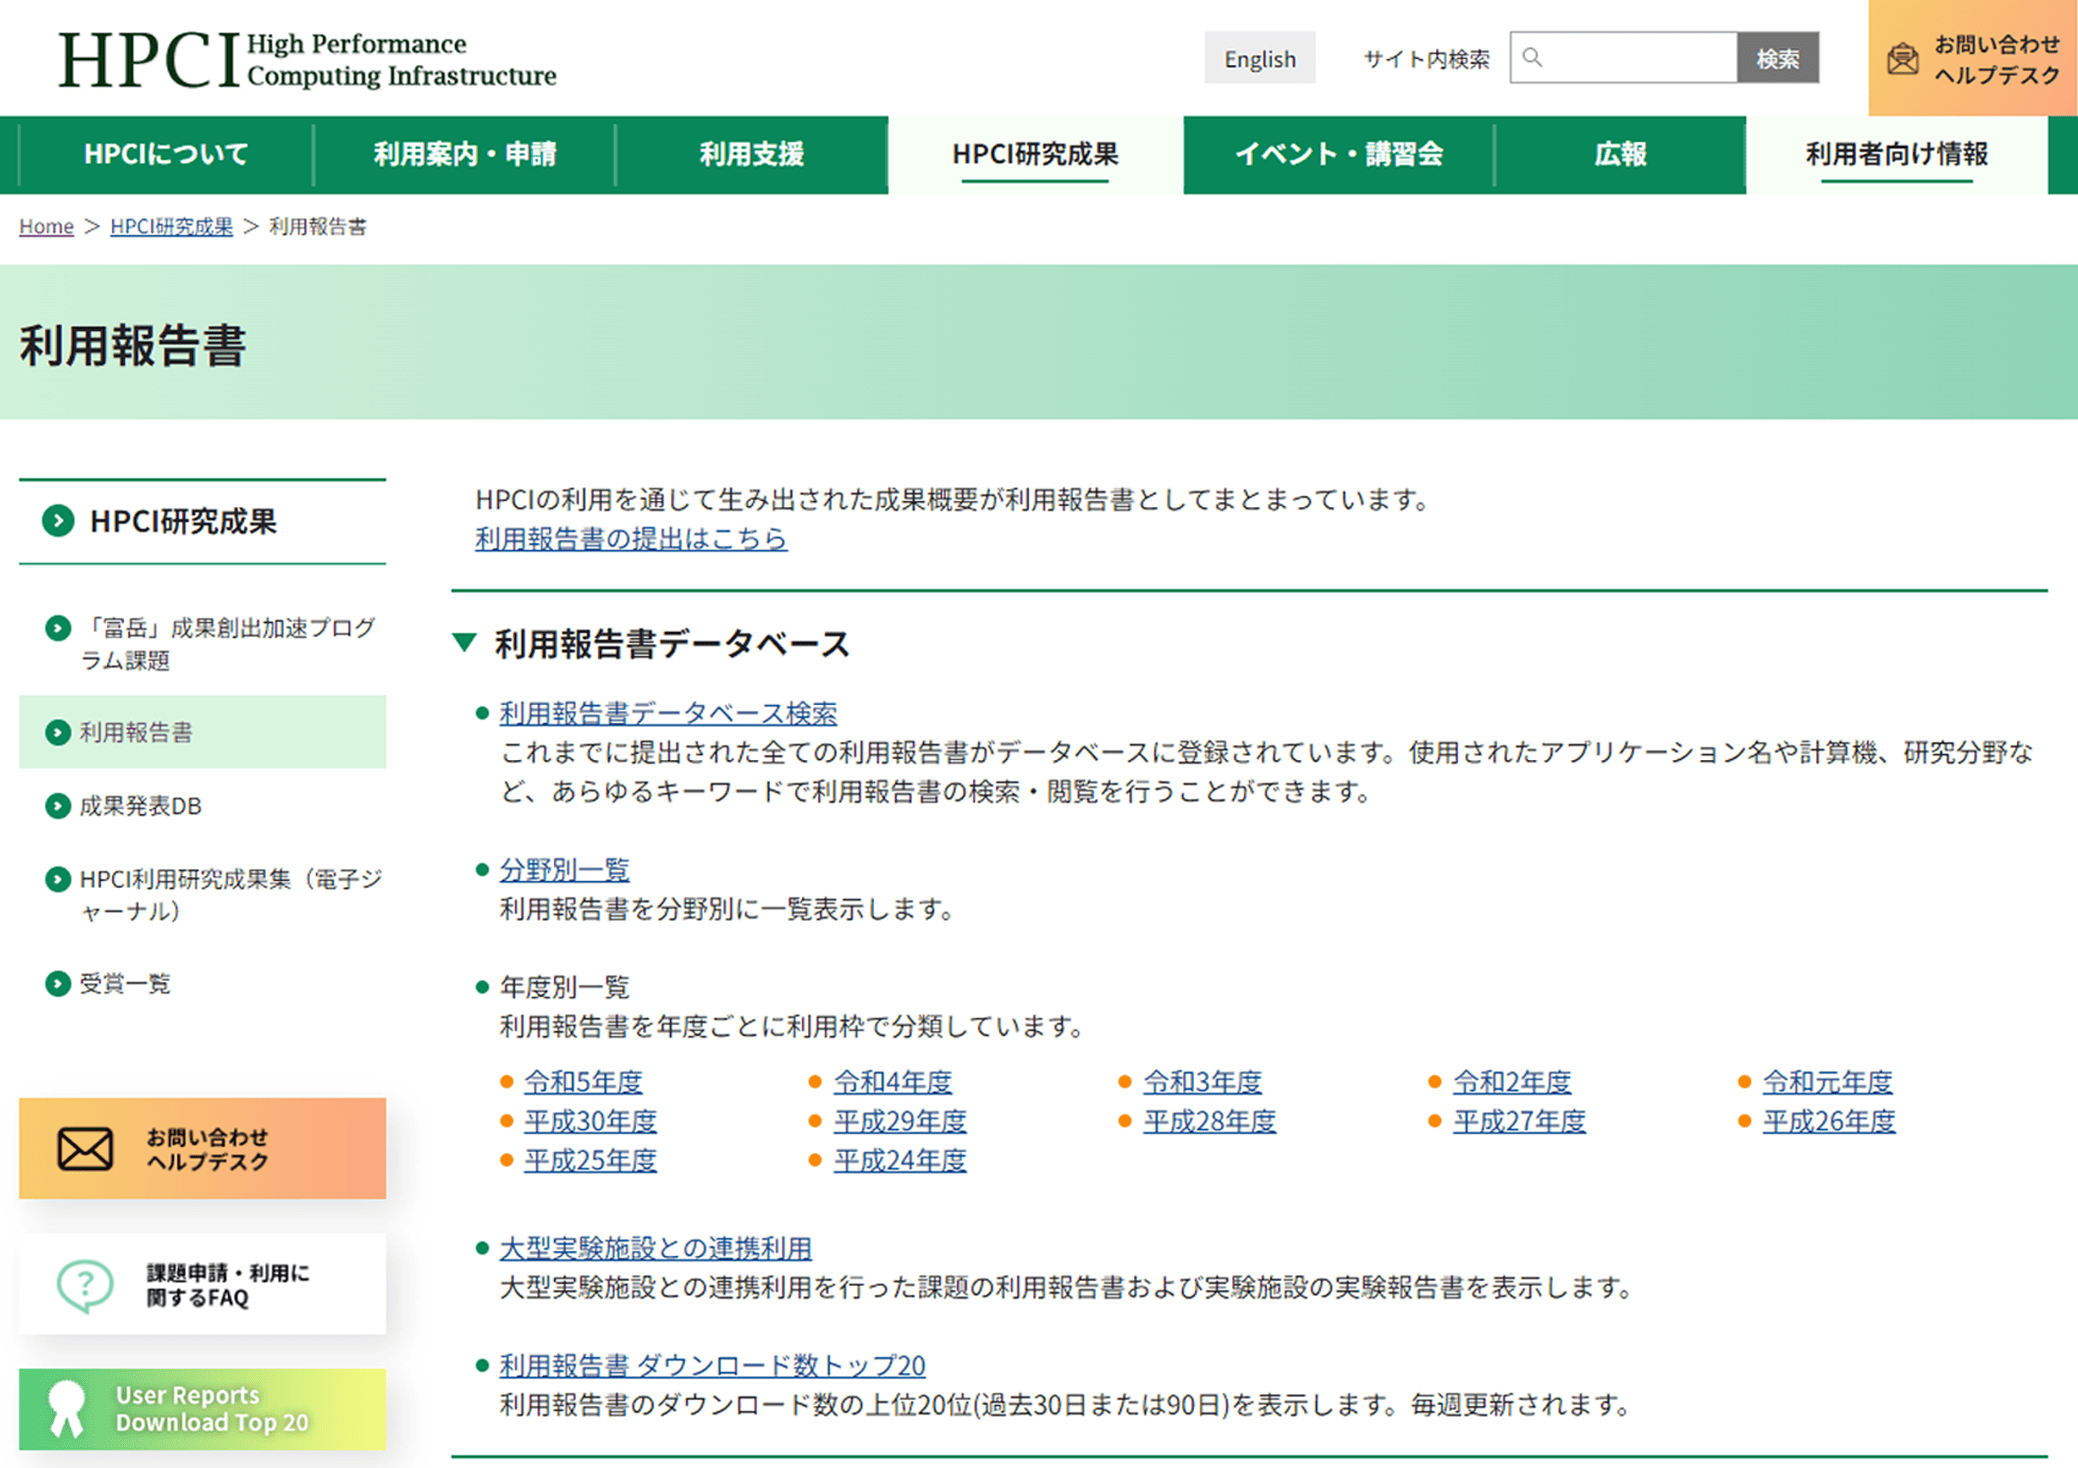The width and height of the screenshot is (2078, 1468).
Task: Open お問い合わせヘルプデスク header button
Action: (x=1973, y=58)
